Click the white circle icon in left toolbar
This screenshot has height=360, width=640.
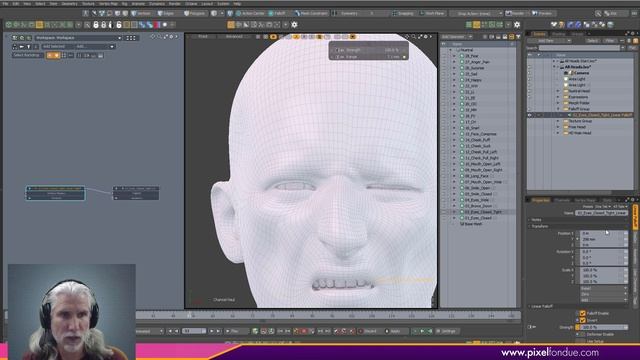[x=165, y=25]
